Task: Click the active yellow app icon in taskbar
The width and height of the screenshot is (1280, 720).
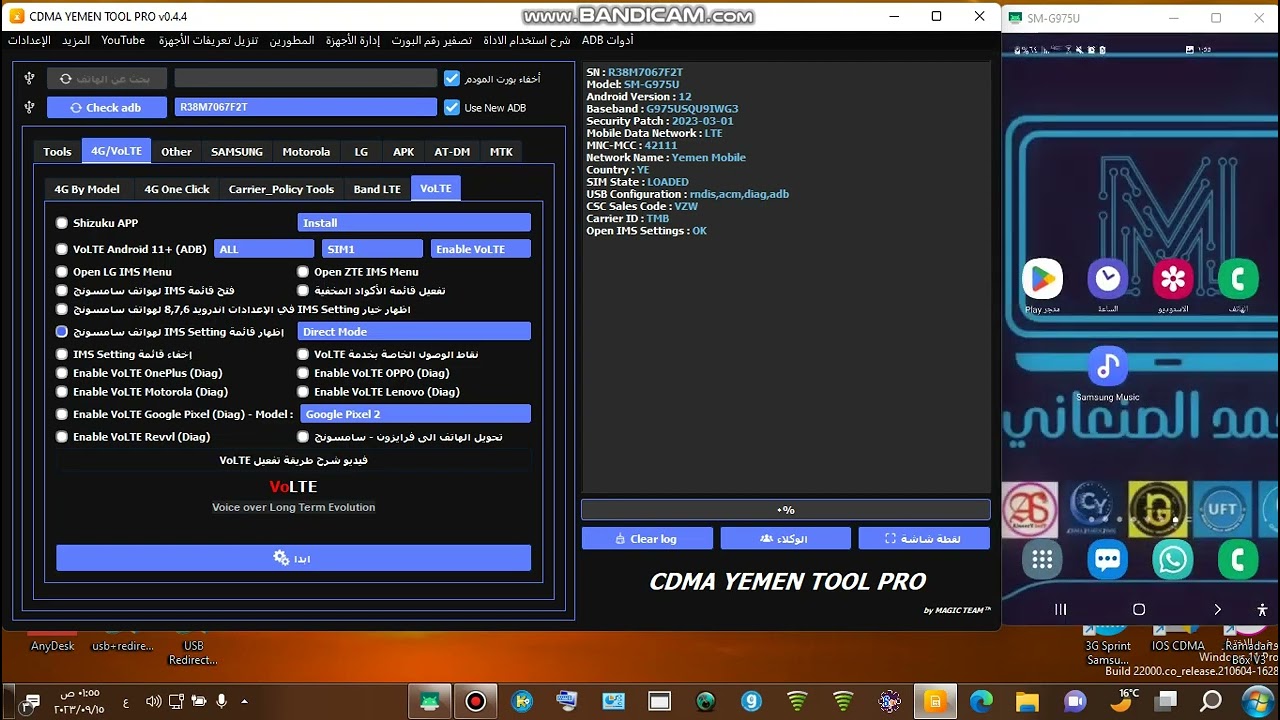Action: tap(935, 702)
